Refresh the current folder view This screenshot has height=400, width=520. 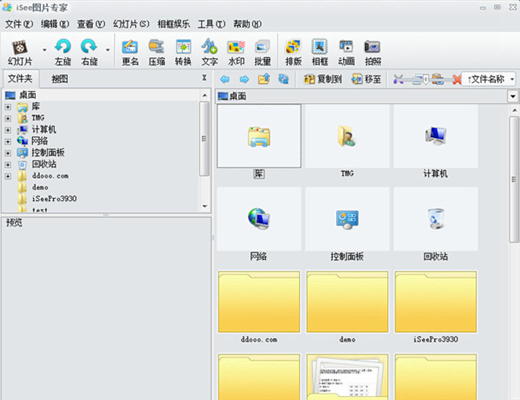click(x=284, y=79)
